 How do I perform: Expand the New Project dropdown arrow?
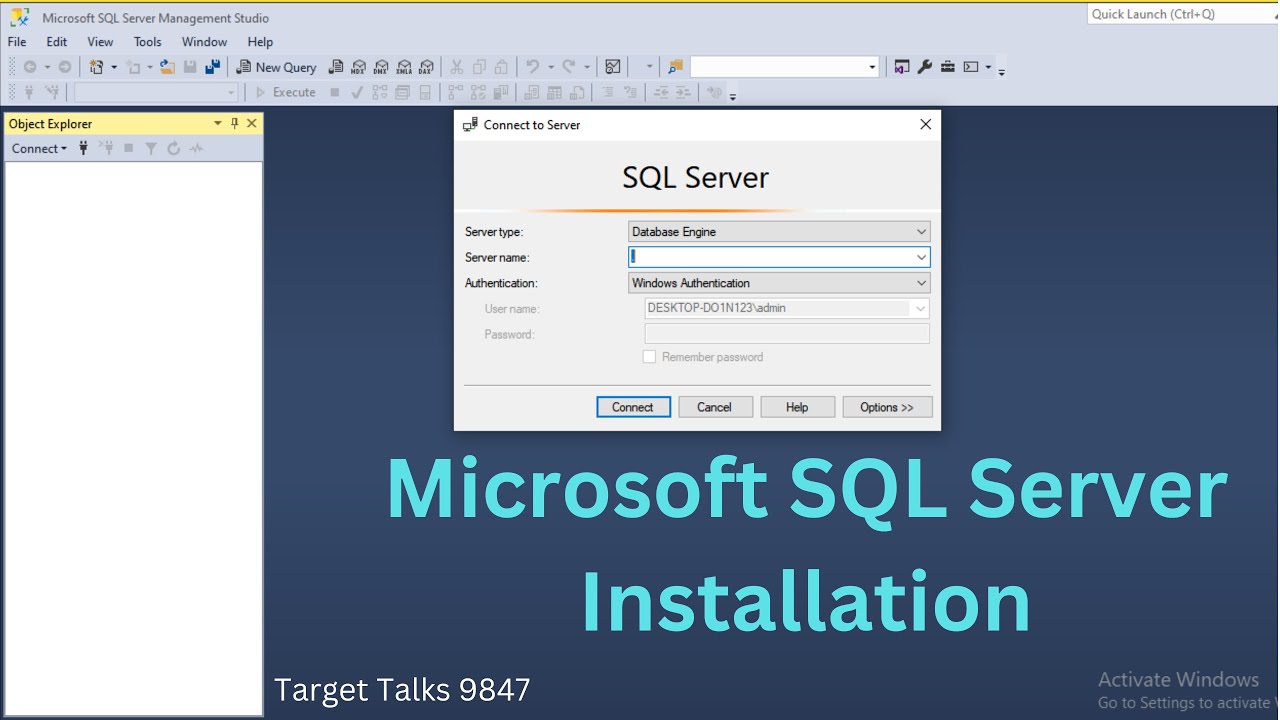pos(113,67)
